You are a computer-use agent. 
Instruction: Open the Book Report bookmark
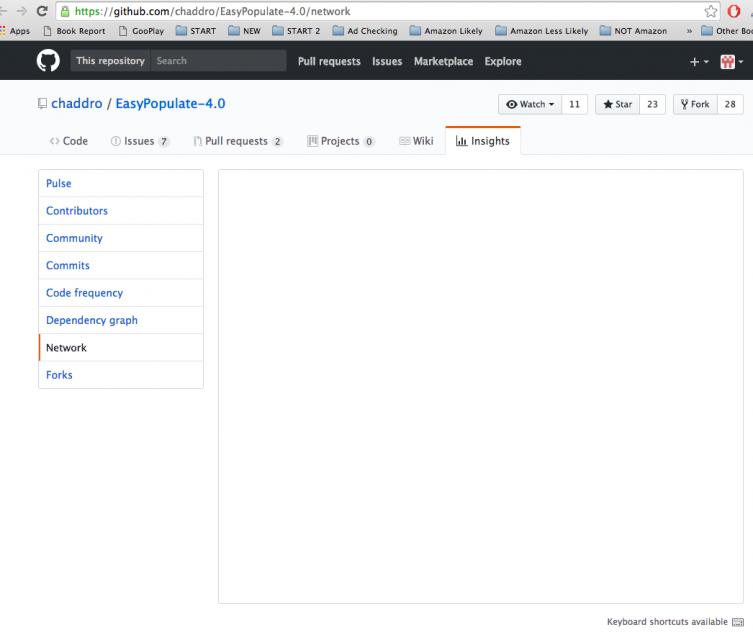click(74, 31)
